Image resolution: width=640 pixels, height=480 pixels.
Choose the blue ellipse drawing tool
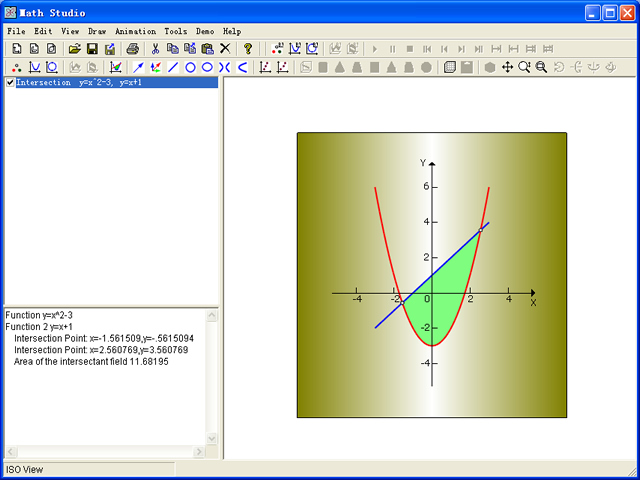[x=207, y=67]
